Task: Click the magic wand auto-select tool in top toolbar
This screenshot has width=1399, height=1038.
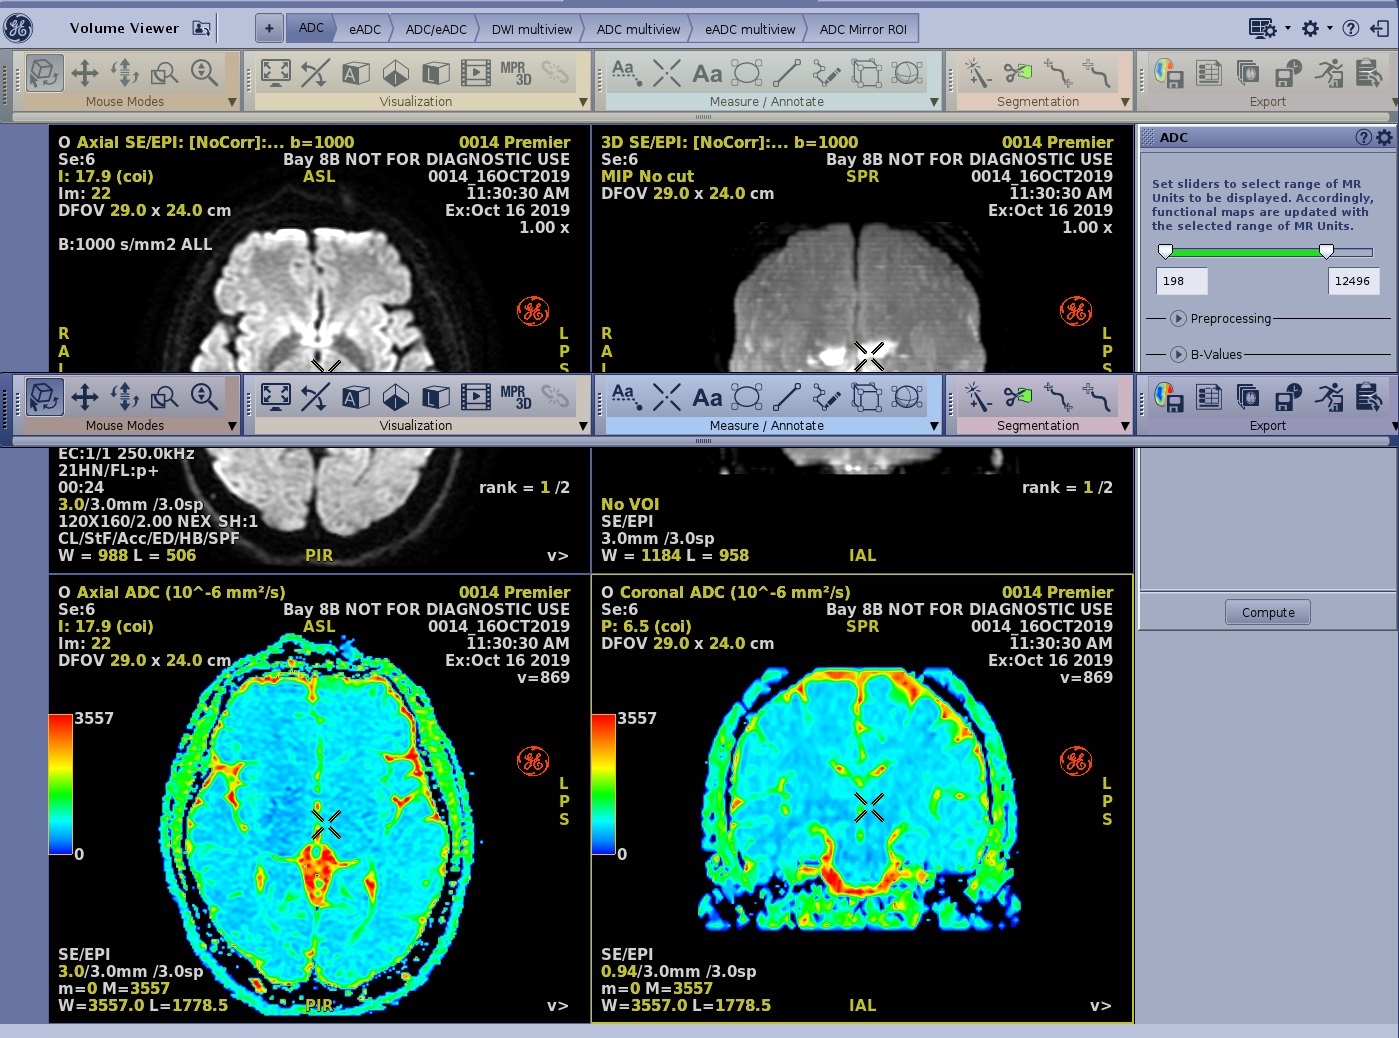Action: pyautogui.click(x=977, y=73)
